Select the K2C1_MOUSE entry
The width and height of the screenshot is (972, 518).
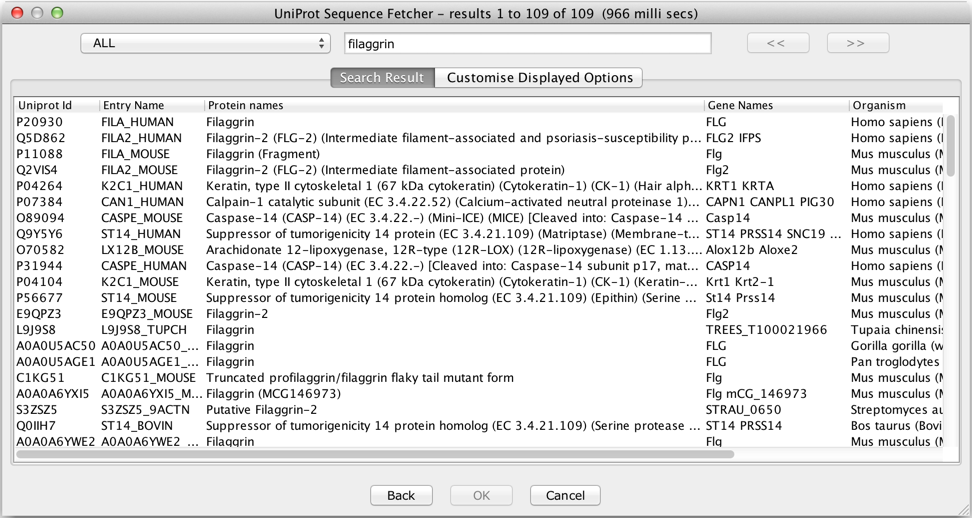(x=139, y=282)
